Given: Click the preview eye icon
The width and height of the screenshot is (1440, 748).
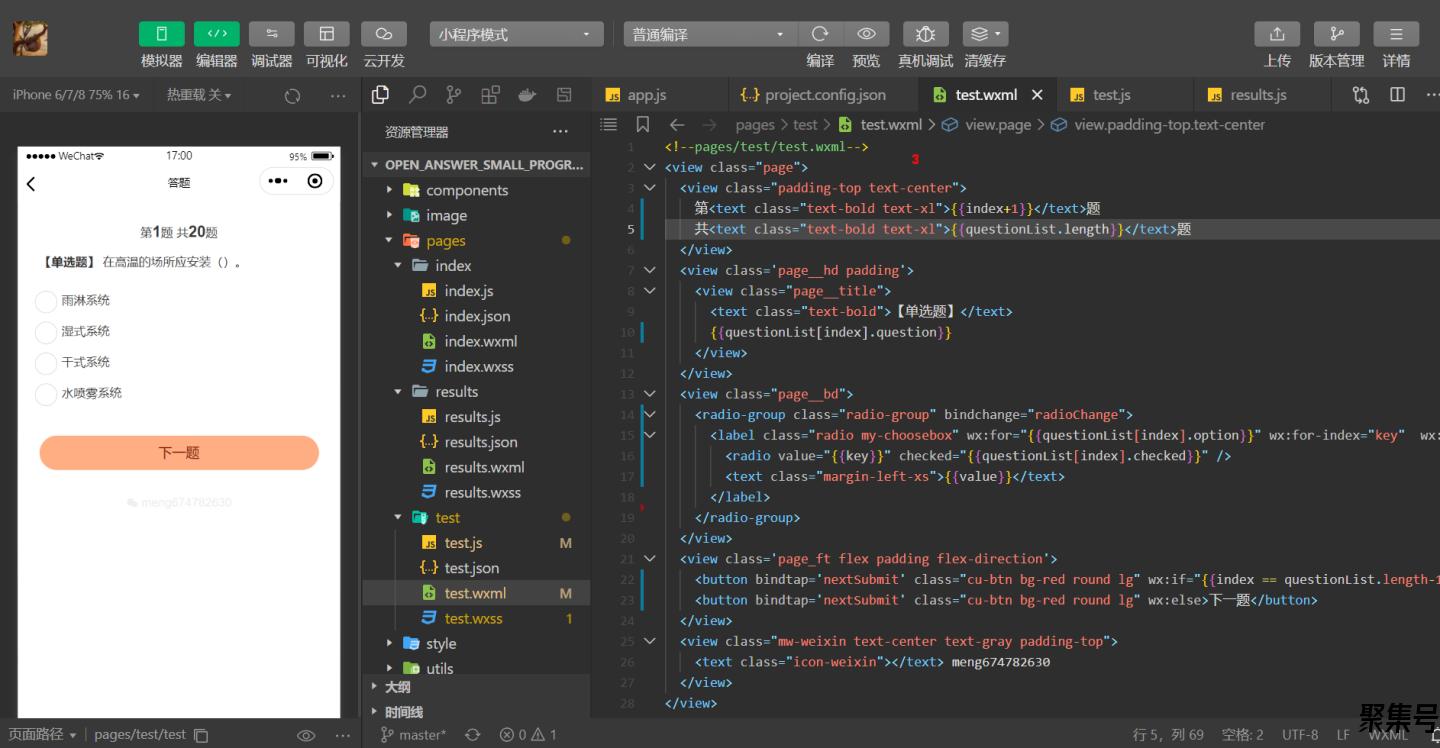Looking at the screenshot, I should tap(866, 34).
